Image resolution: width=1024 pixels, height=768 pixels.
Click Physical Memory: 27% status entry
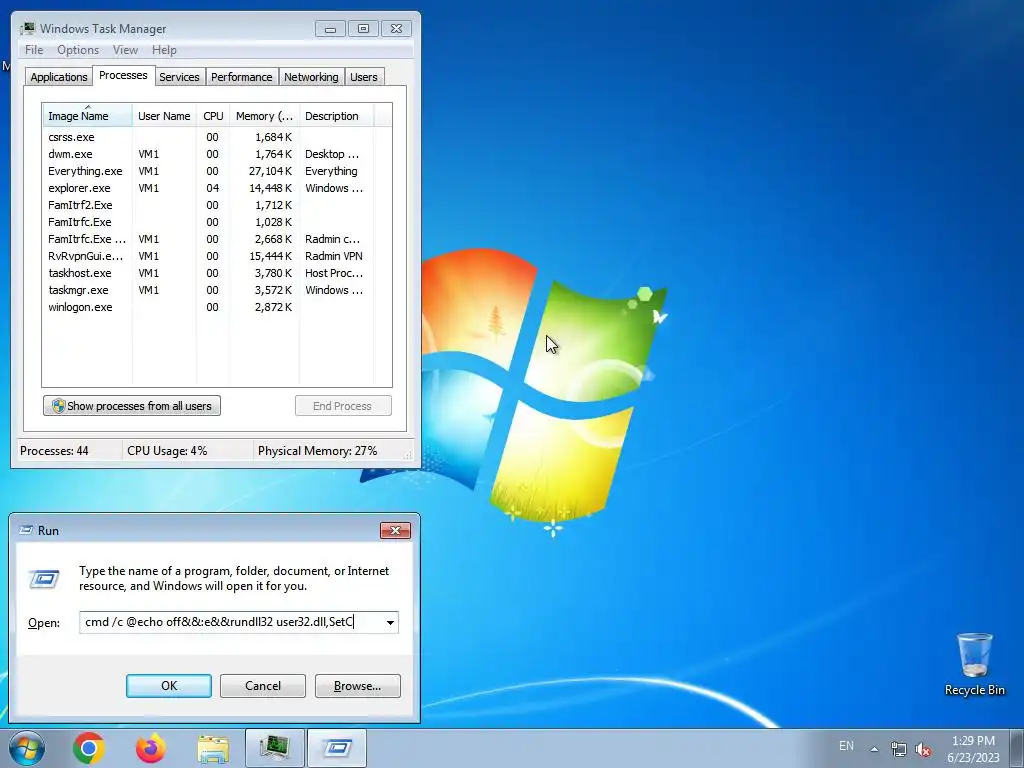pos(317,451)
